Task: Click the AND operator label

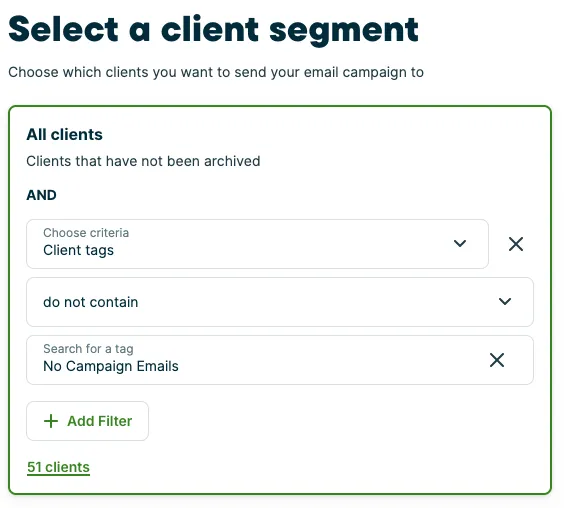Action: tap(41, 195)
